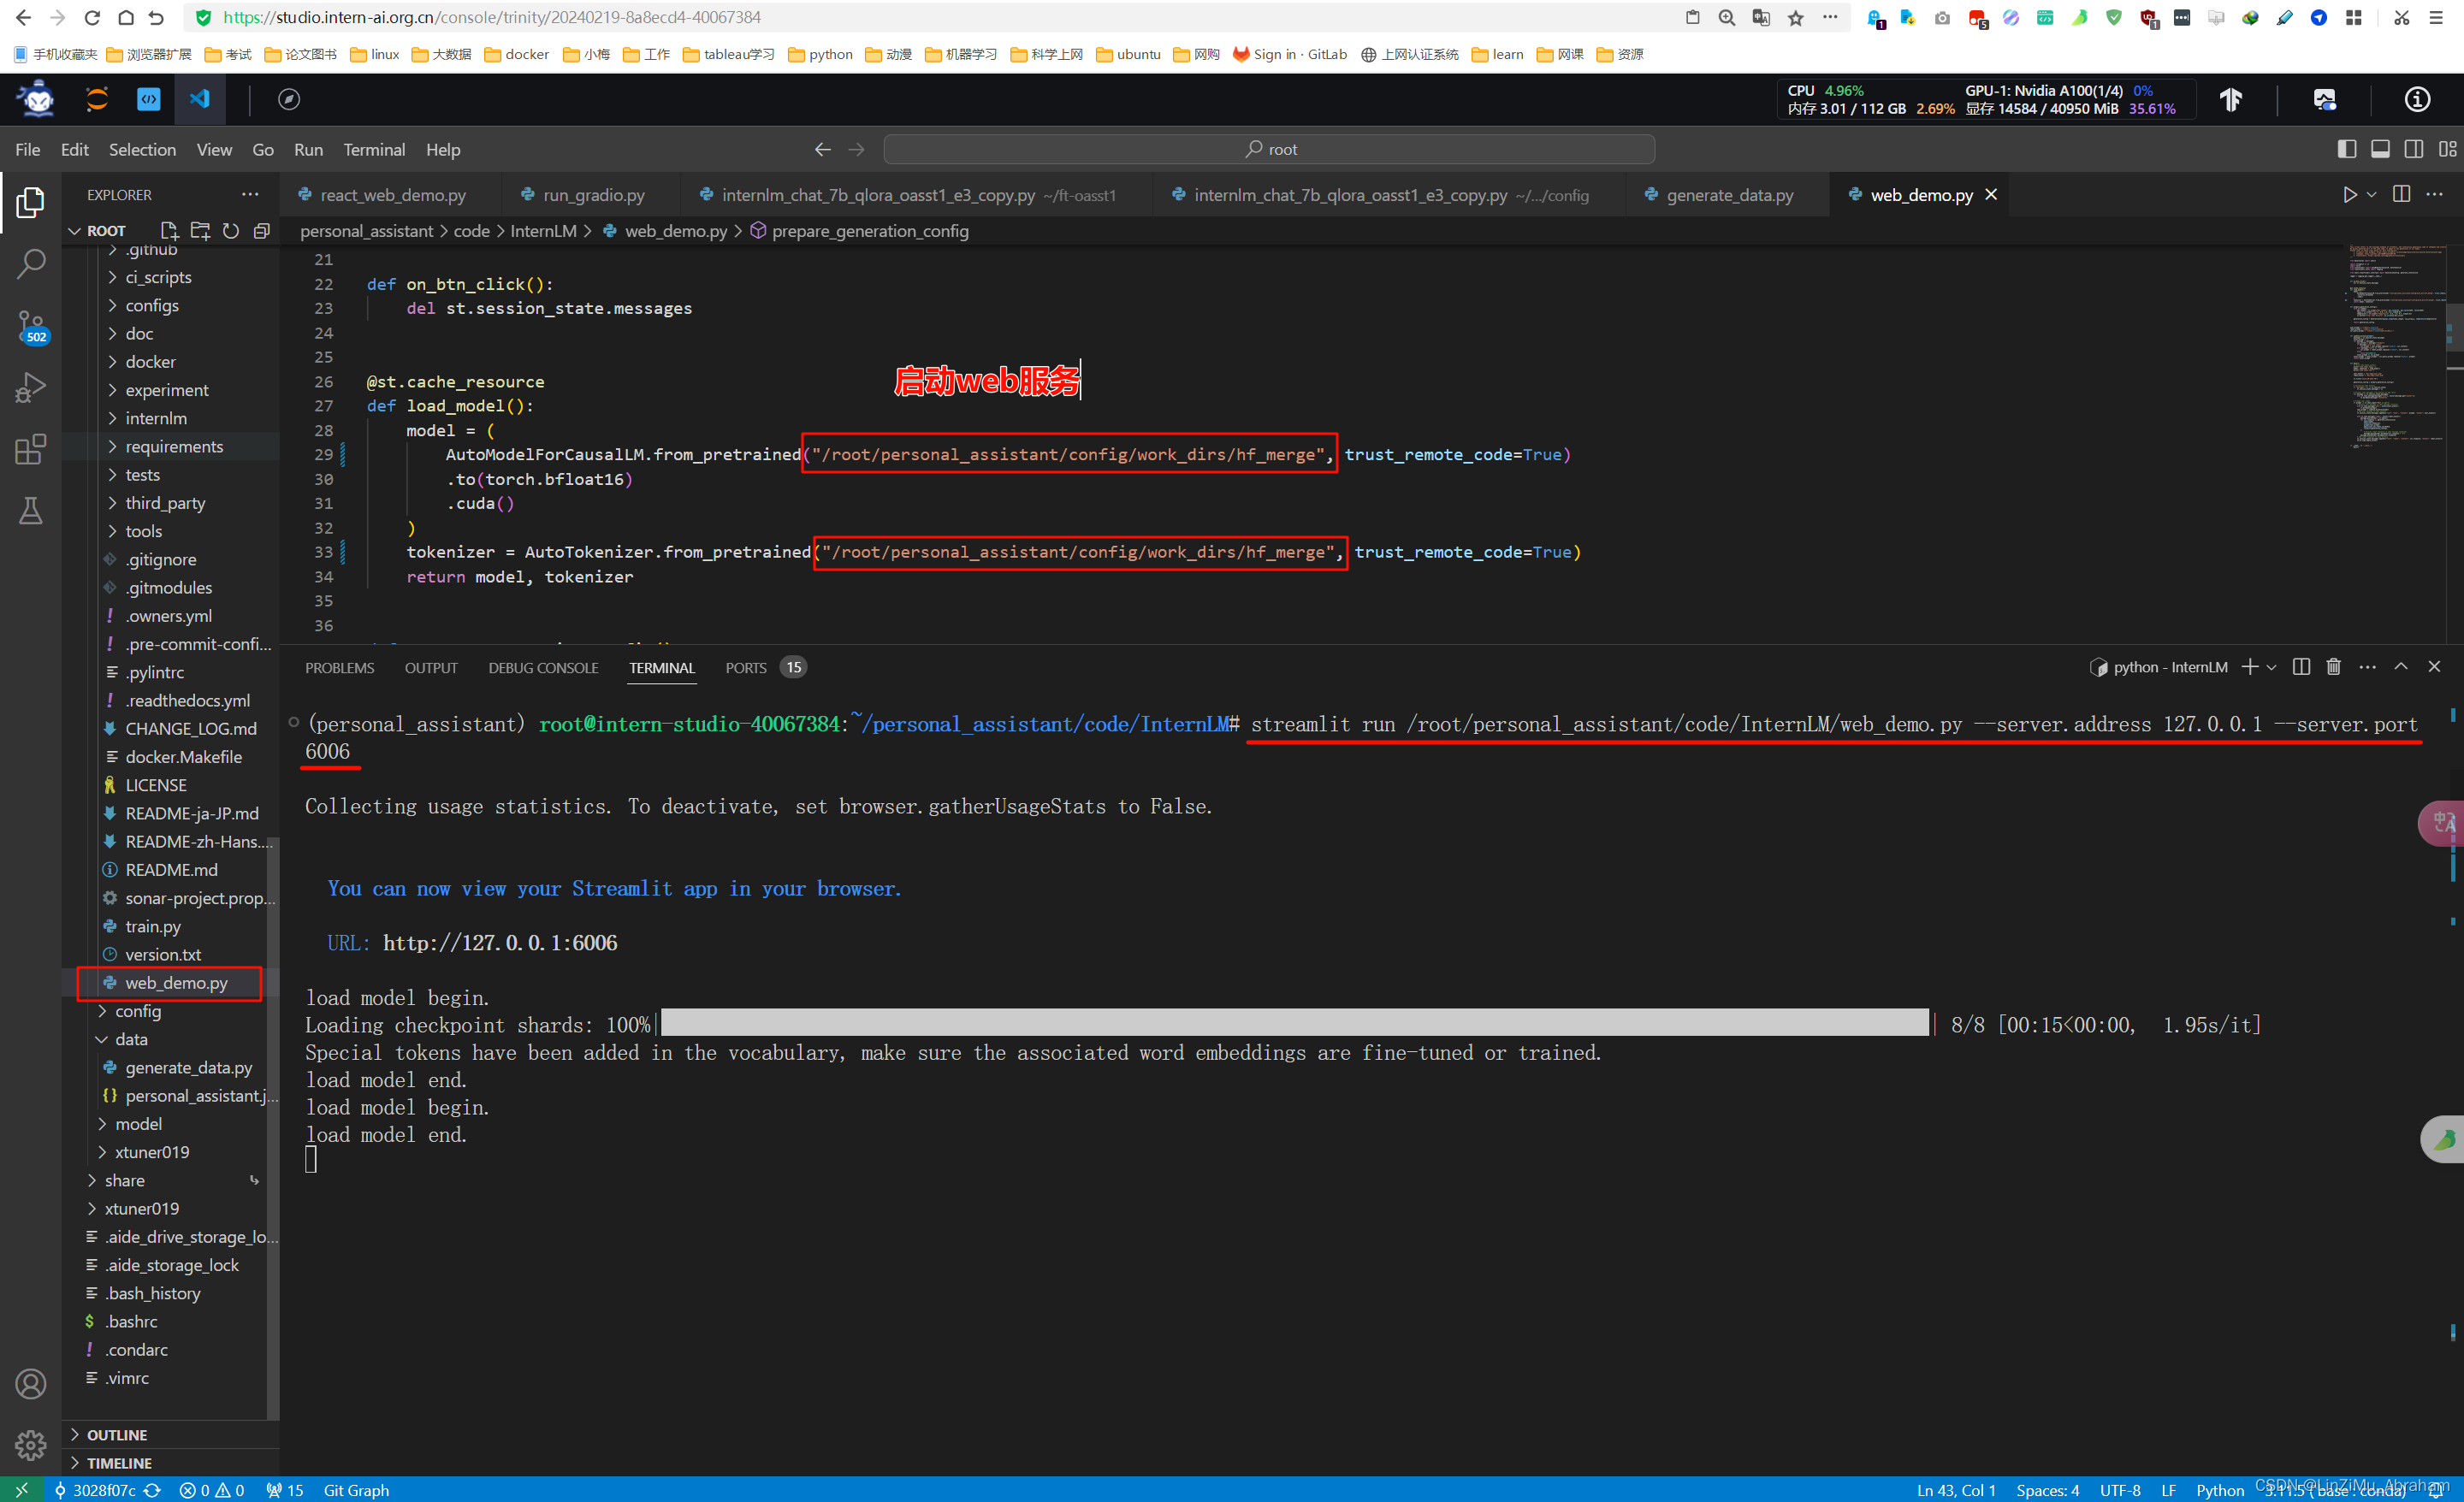Open the Accounts menu icon

(x=30, y=1384)
